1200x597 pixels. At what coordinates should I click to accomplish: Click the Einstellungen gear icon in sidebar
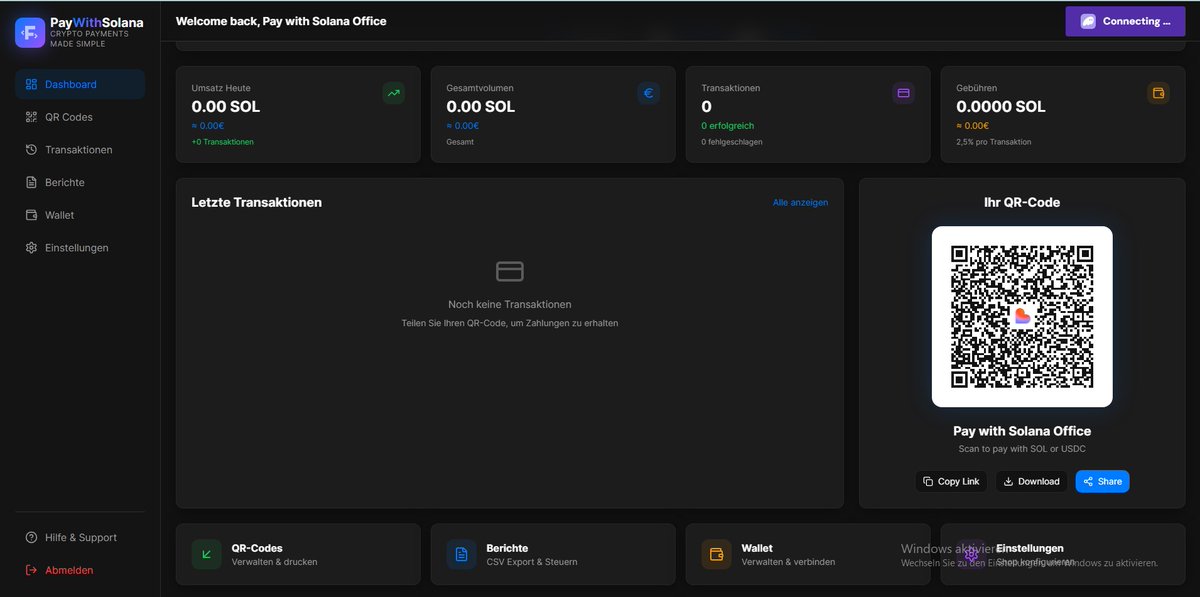[31, 248]
